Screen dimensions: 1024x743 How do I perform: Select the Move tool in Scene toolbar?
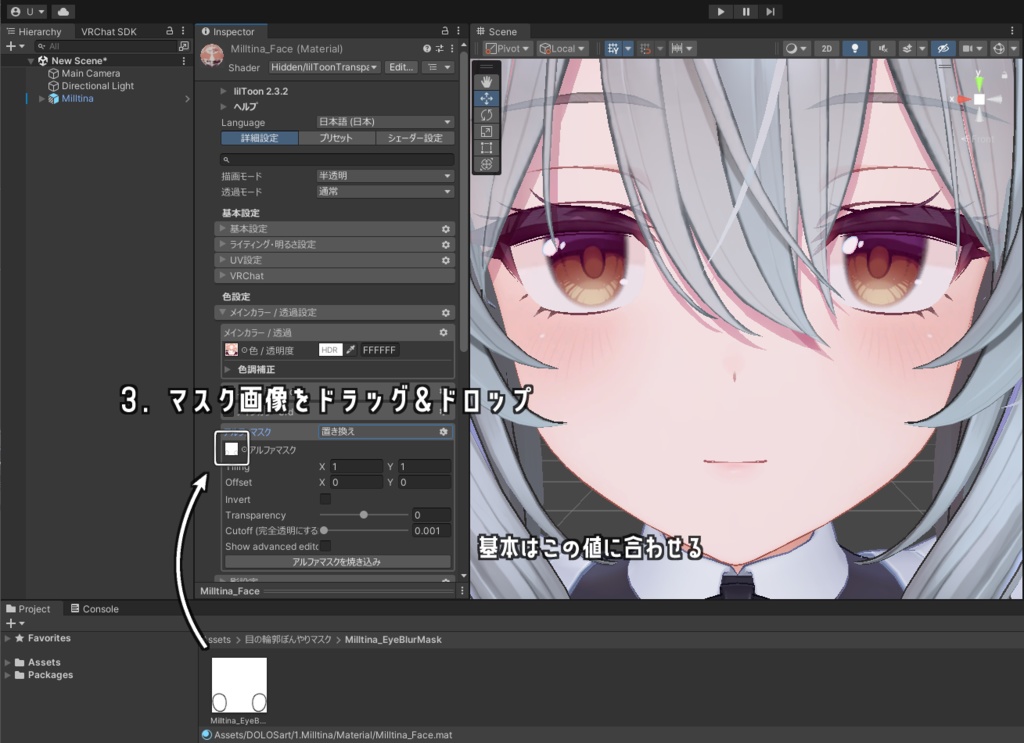pos(488,97)
